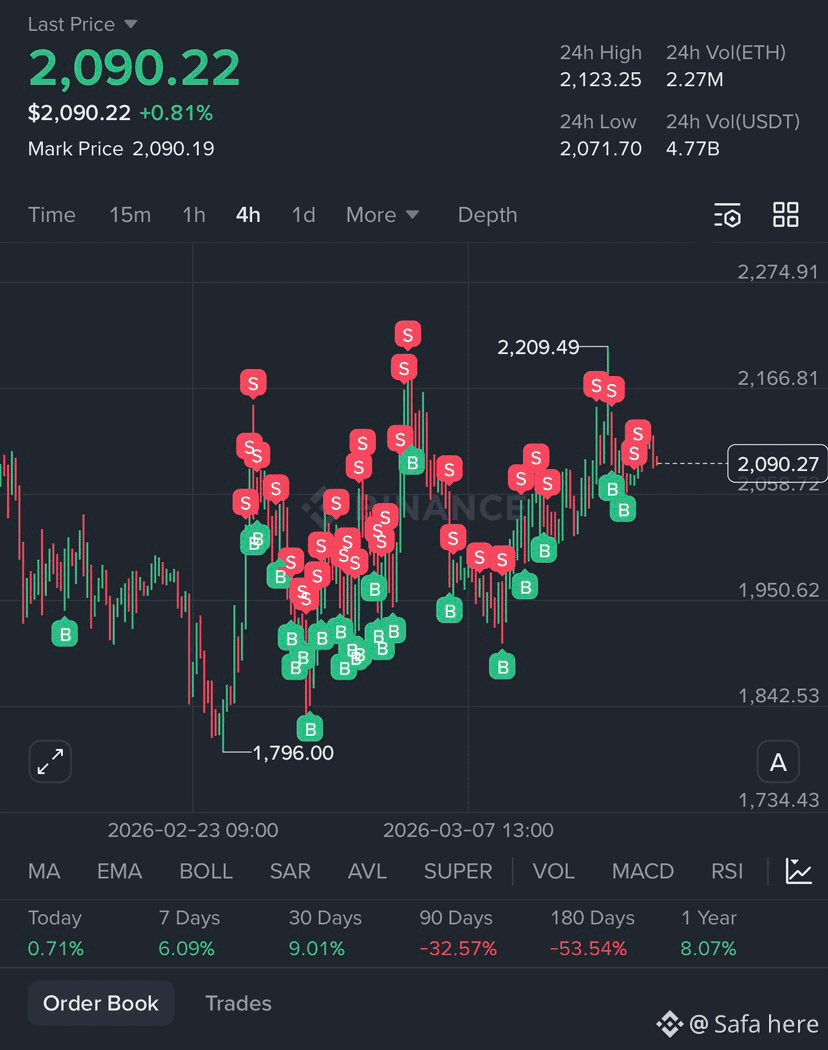Tap the Mark Price 2,090.19 value
This screenshot has width=828, height=1050.
pyautogui.click(x=173, y=149)
